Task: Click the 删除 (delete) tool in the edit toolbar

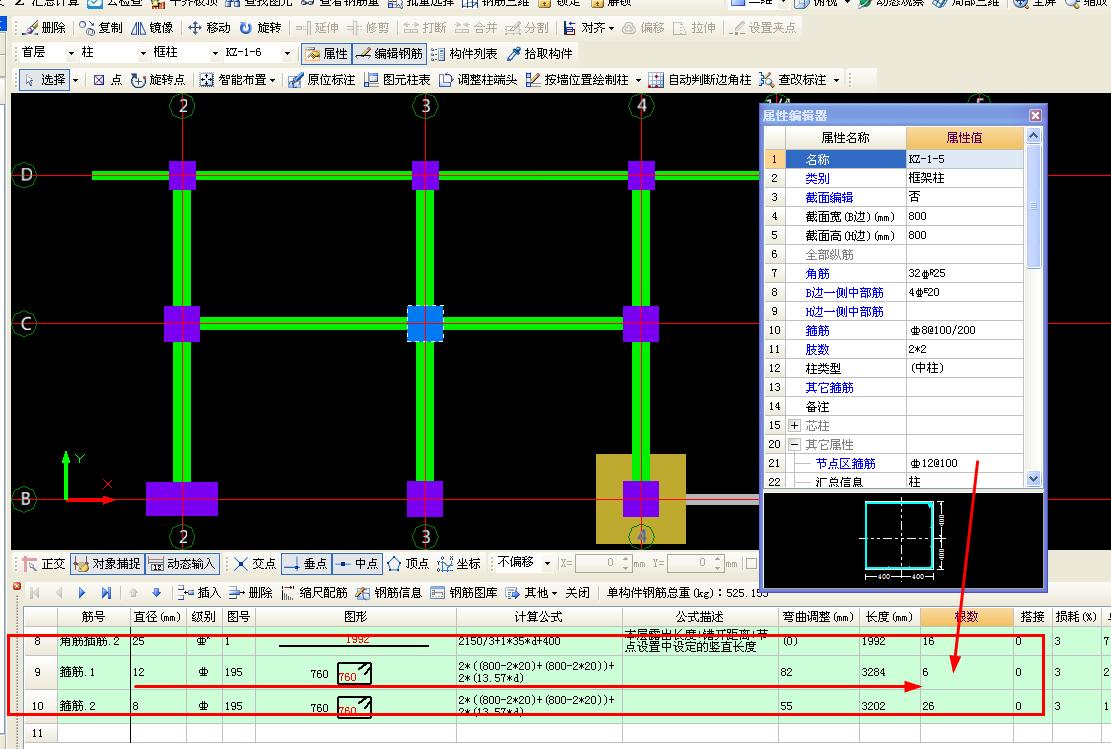Action: point(44,28)
